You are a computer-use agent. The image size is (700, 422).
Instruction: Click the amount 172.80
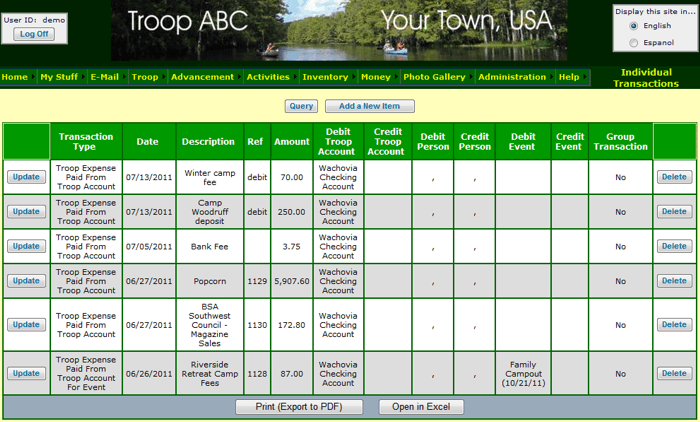[292, 325]
